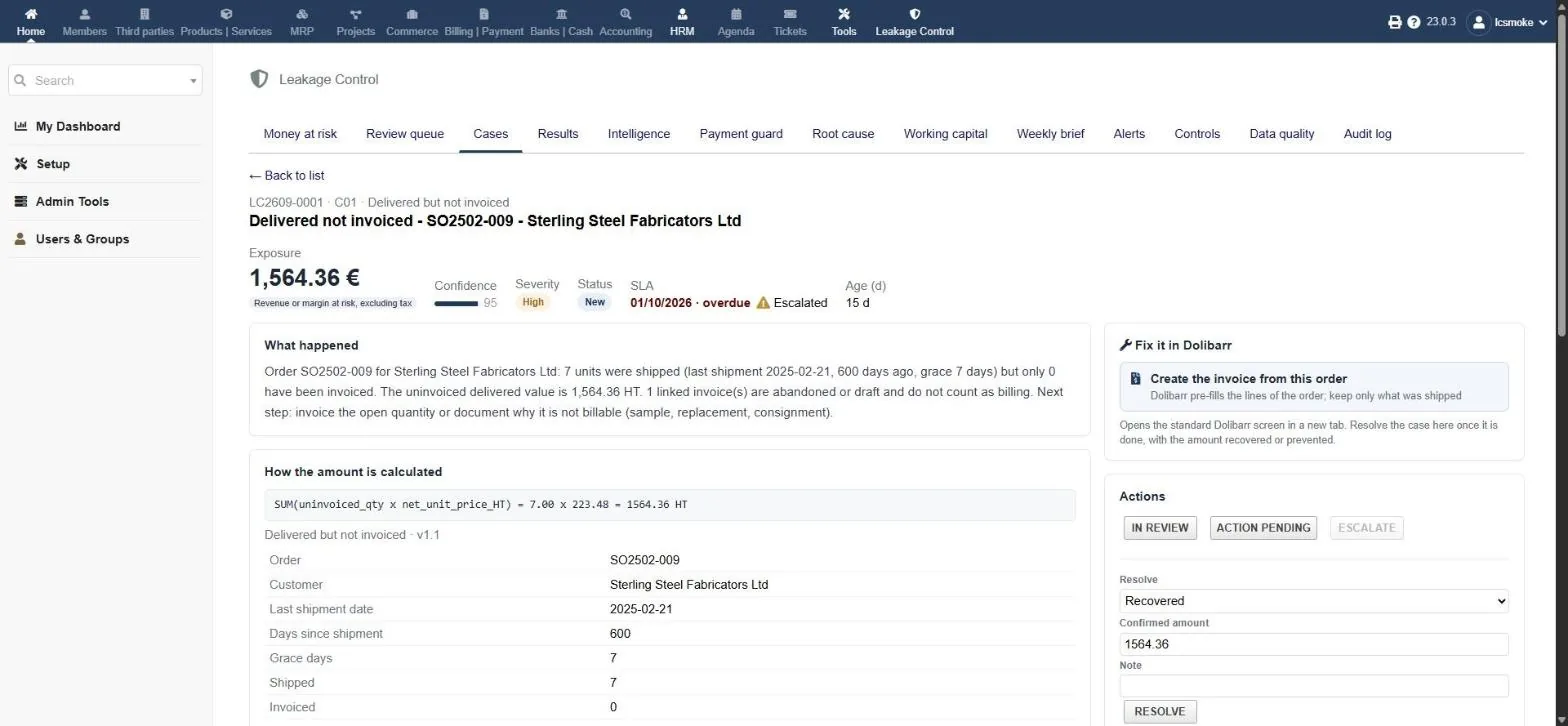Click the IN REVIEW button
This screenshot has width=1568, height=726.
click(x=1160, y=528)
